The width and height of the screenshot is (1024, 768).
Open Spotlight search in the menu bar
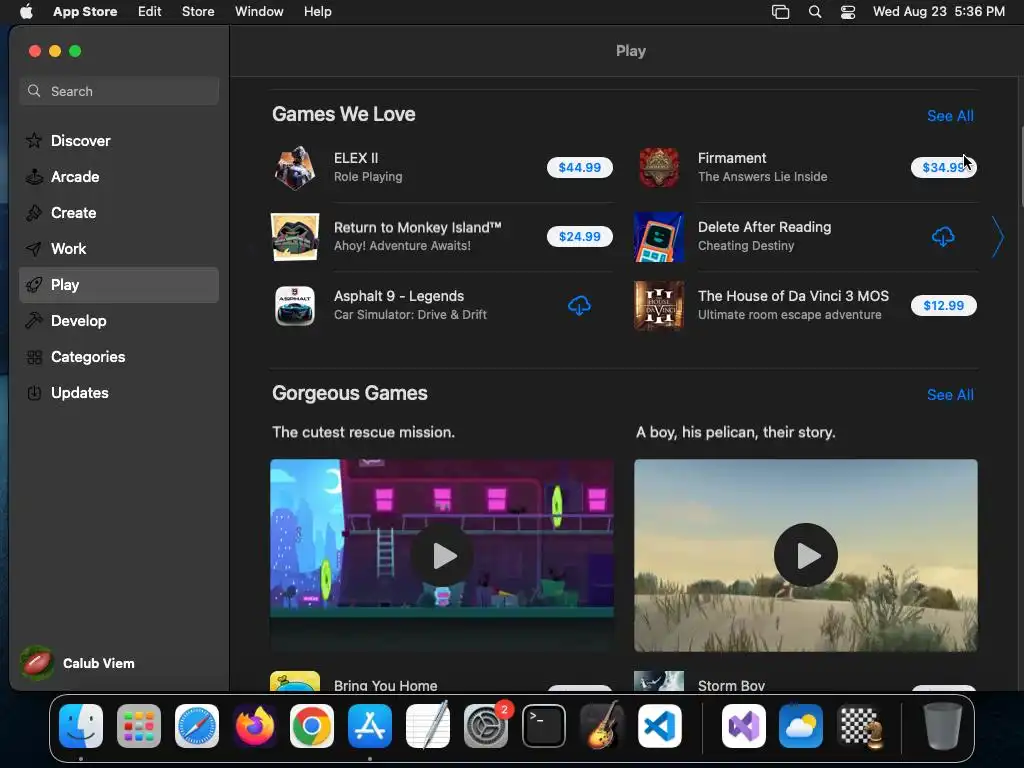click(814, 12)
